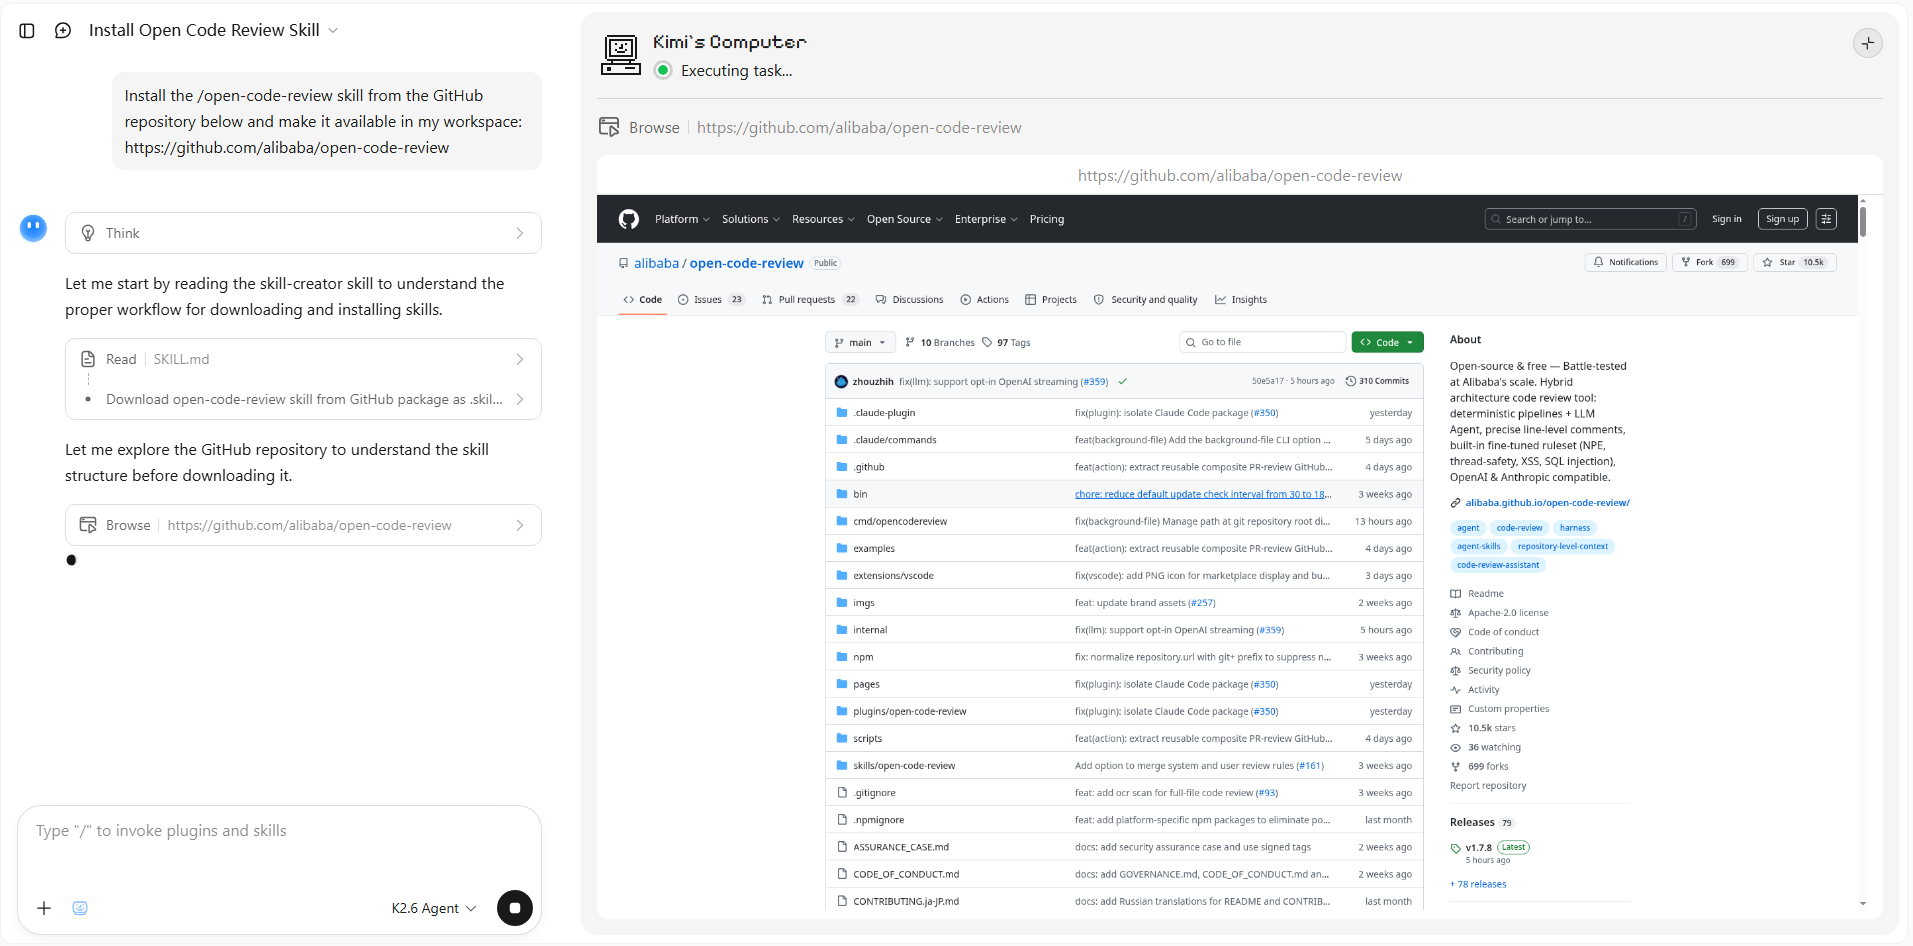Star the repository

(1795, 262)
